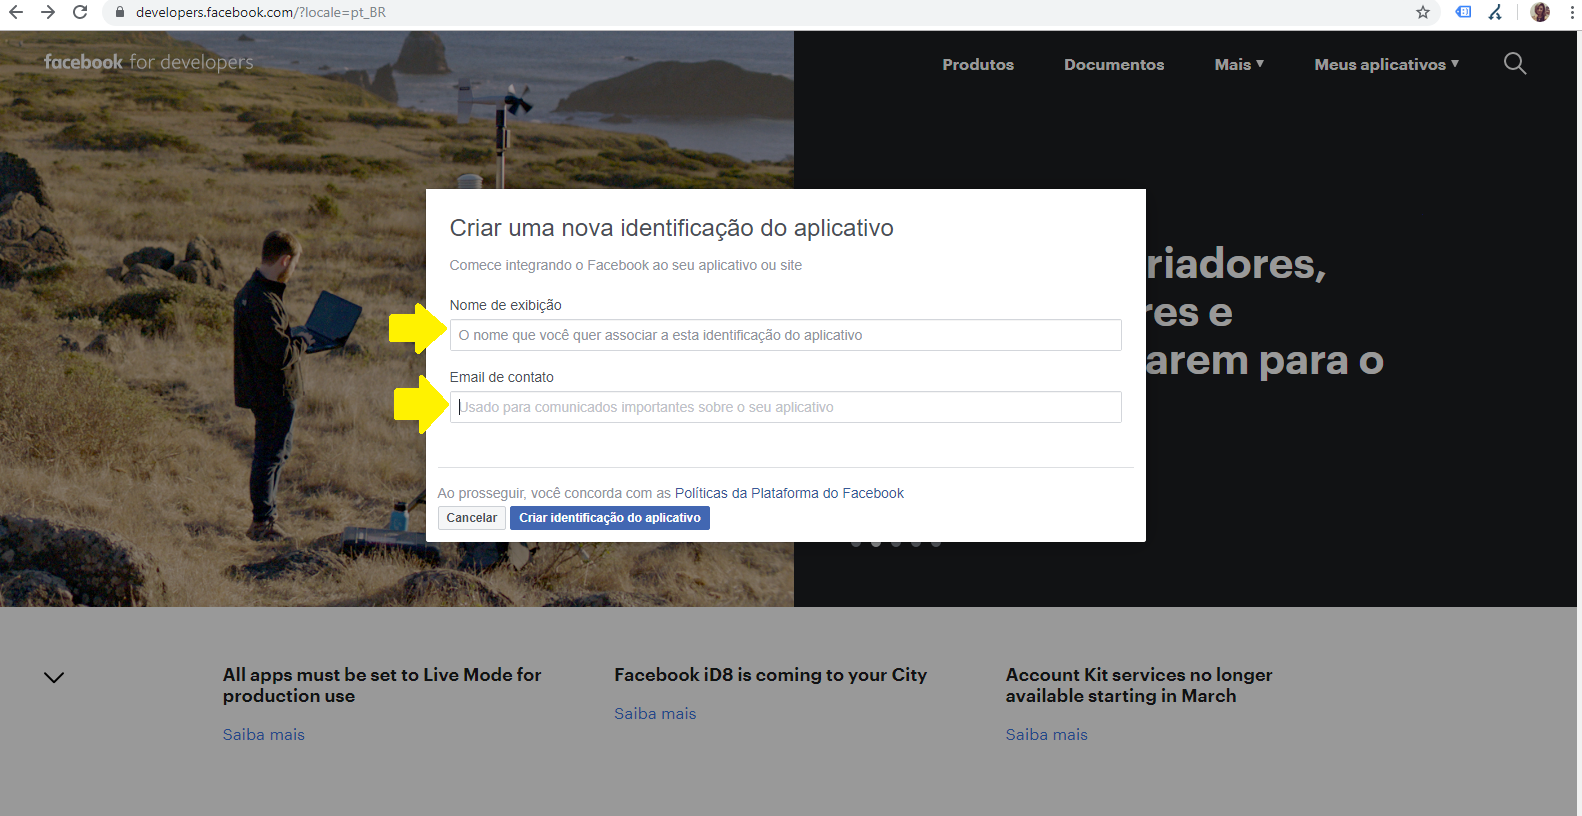Click the Cancelar button
Screen dimensions: 1582x816
click(x=472, y=518)
